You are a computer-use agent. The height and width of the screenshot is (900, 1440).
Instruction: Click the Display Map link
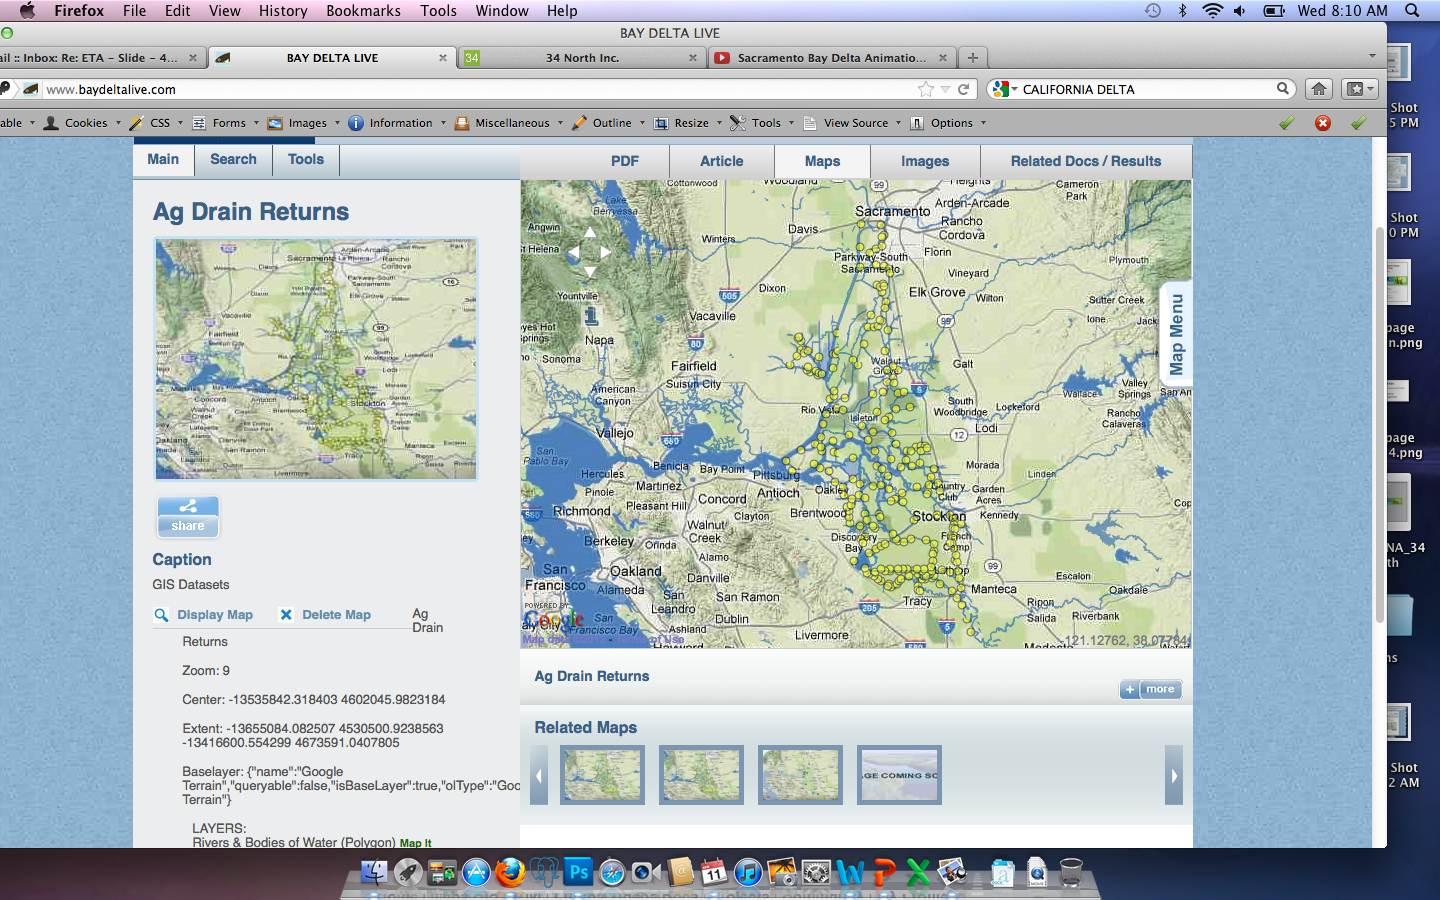pyautogui.click(x=204, y=615)
